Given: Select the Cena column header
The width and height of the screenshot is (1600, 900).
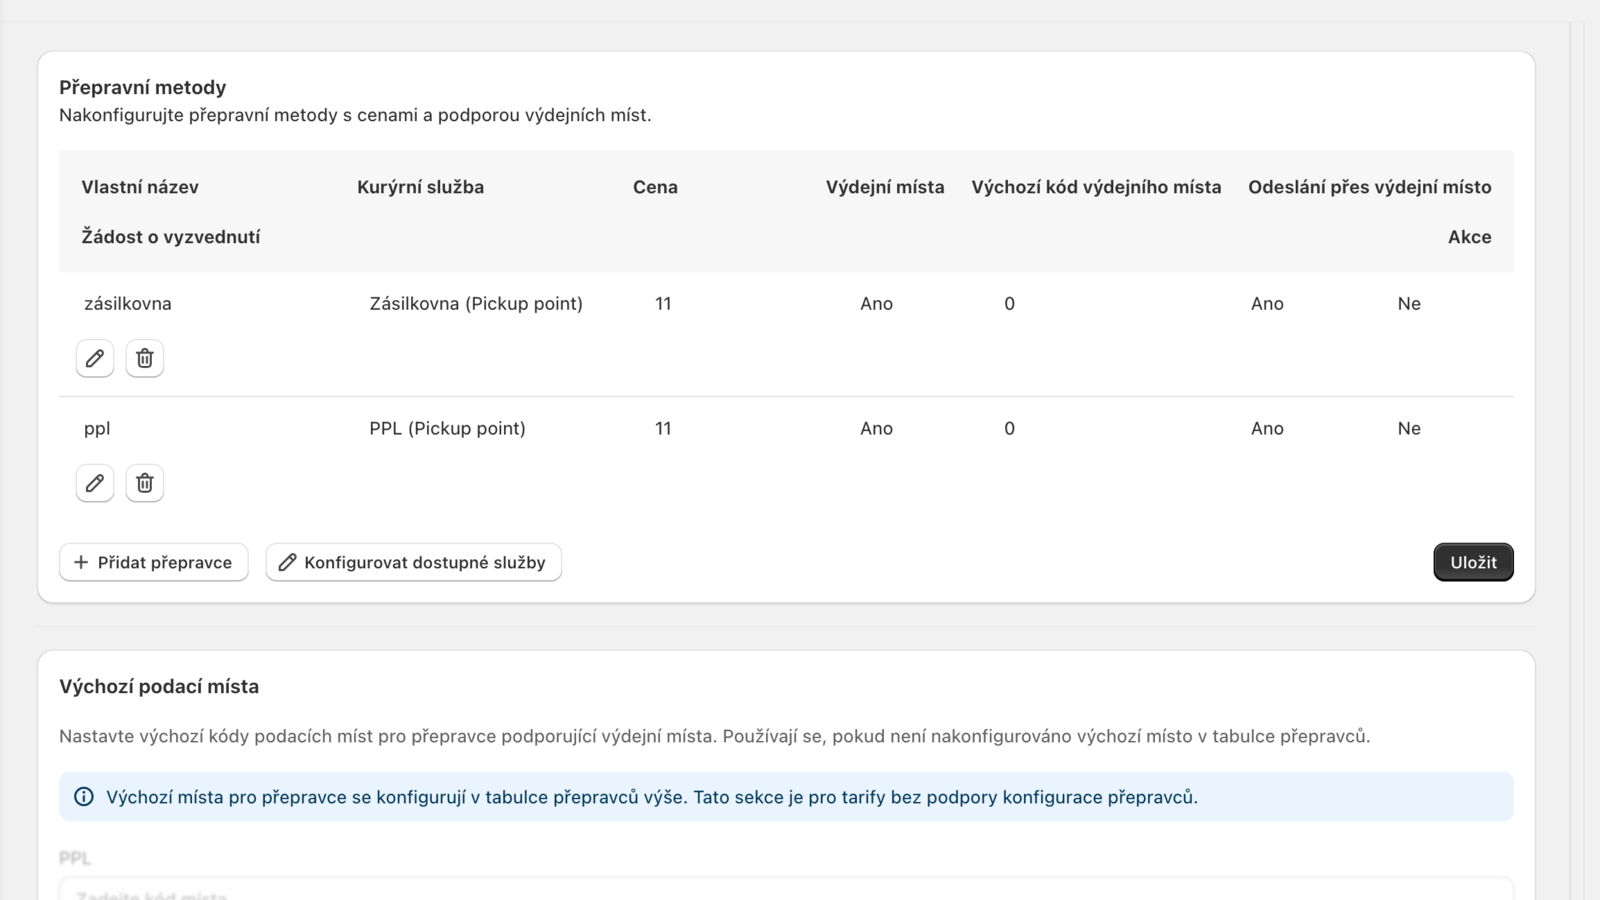Looking at the screenshot, I should [x=655, y=187].
